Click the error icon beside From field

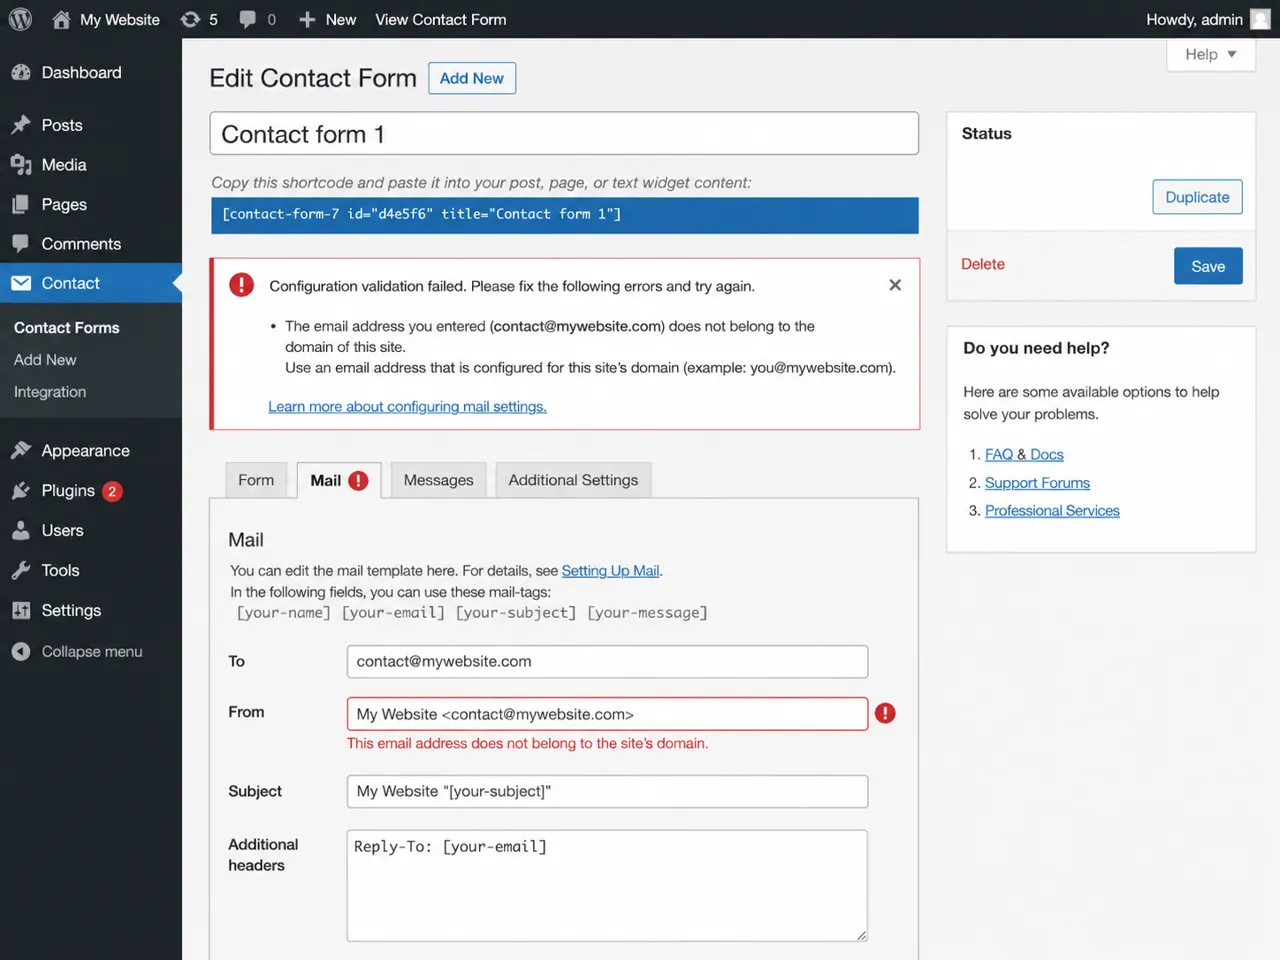pos(885,713)
